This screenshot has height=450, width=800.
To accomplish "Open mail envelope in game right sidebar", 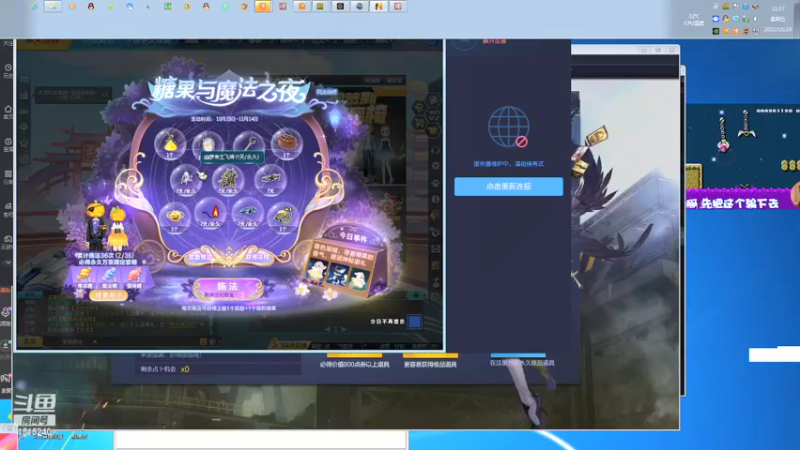I will coord(435,249).
